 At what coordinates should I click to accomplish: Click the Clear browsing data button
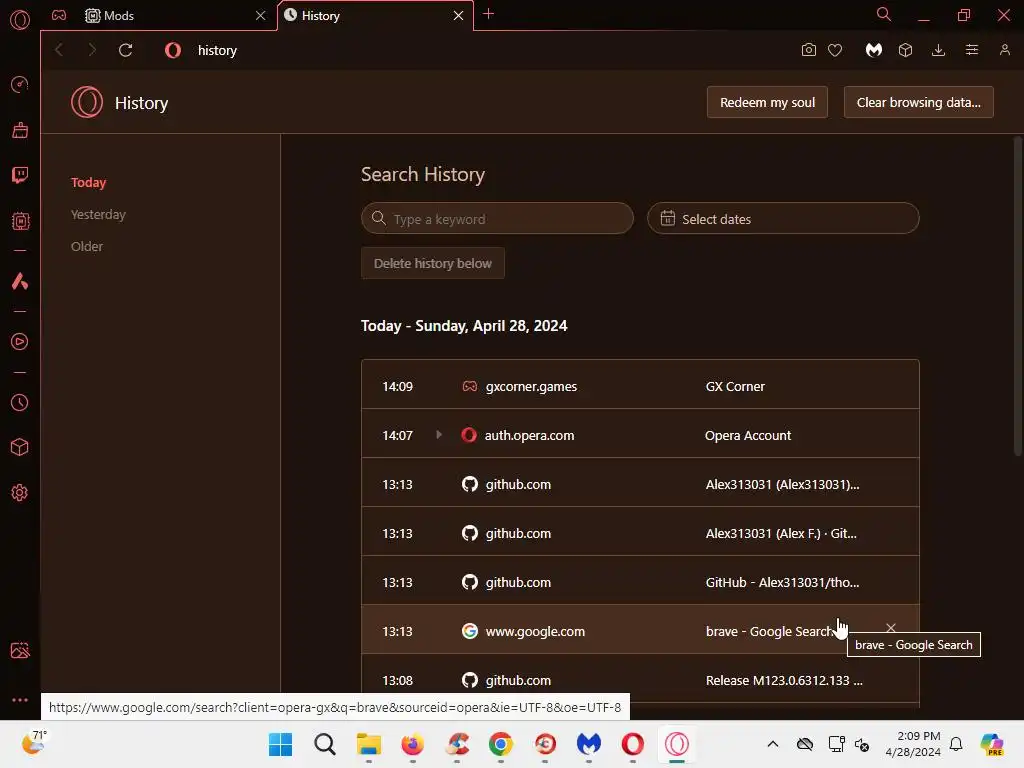pos(918,103)
